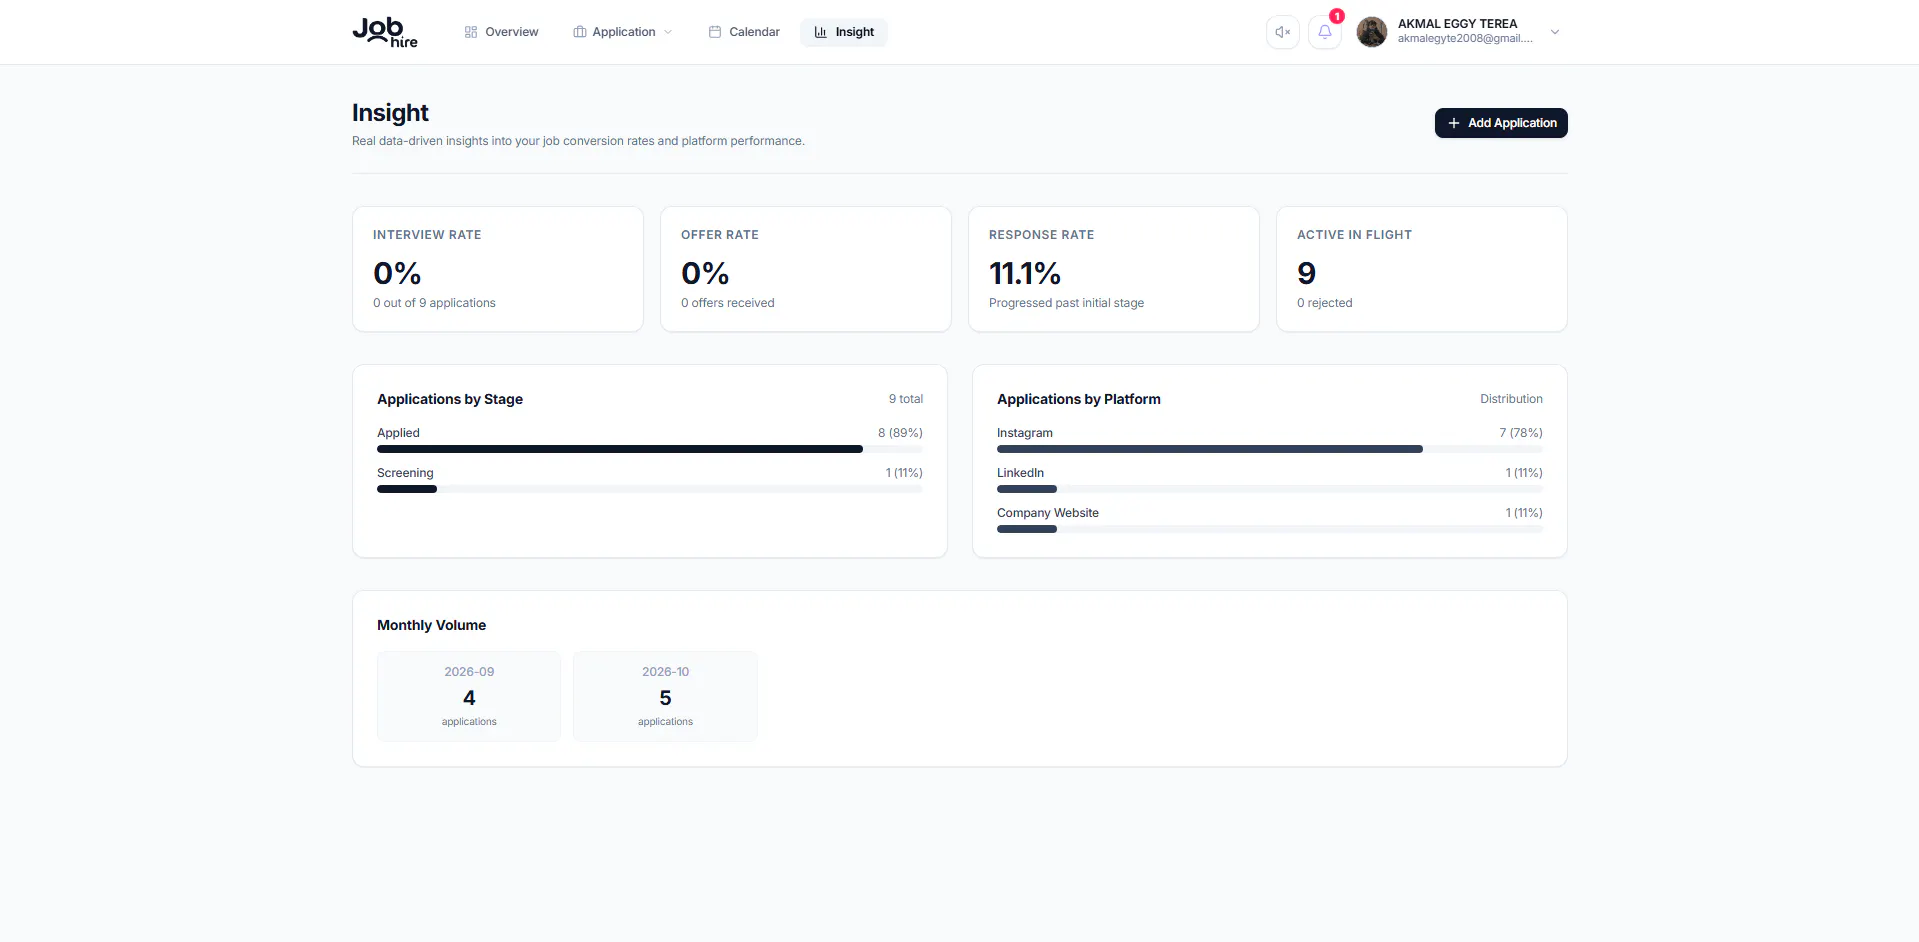
Task: Expand the user account dropdown chevron
Action: click(x=1555, y=32)
